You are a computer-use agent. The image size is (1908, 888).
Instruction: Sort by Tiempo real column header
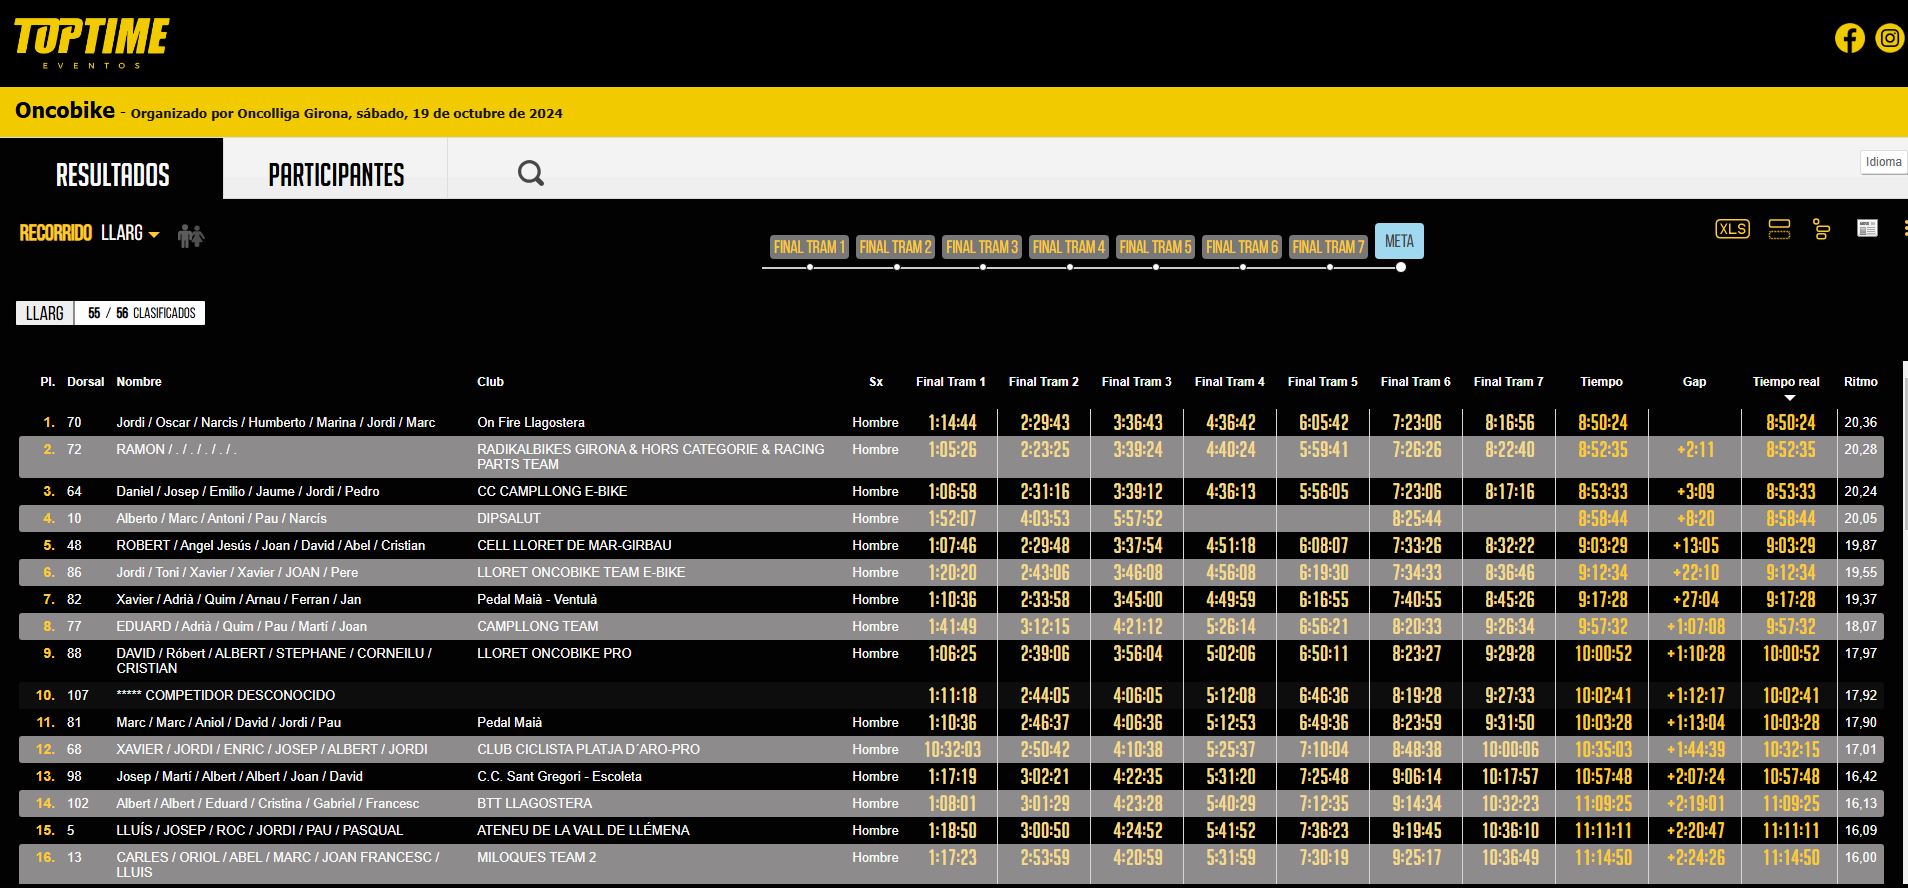tap(1786, 382)
